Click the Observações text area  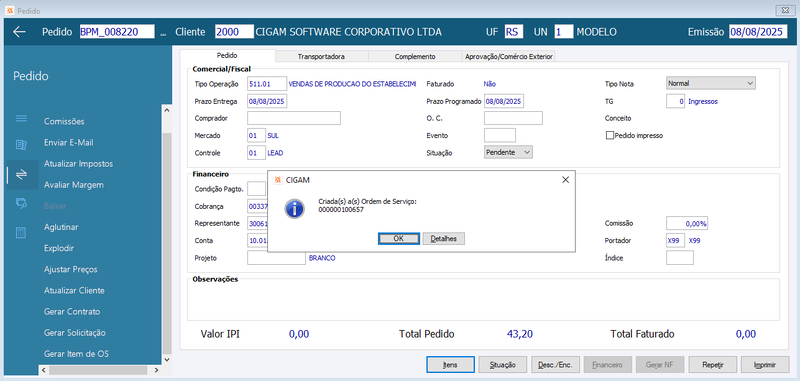[484, 300]
